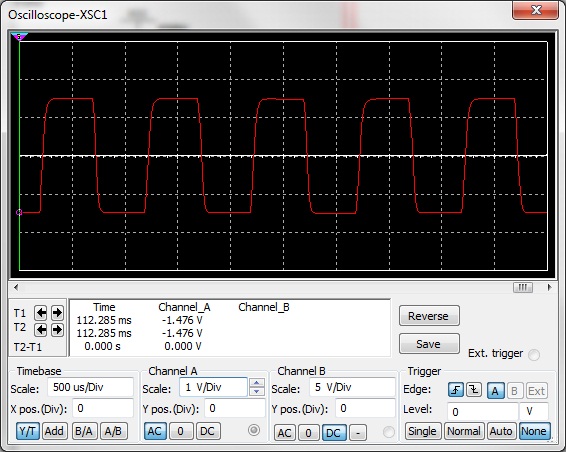Image resolution: width=566 pixels, height=452 pixels.
Task: Click Timebase Scale field 500 us/Div
Action: coord(90,387)
